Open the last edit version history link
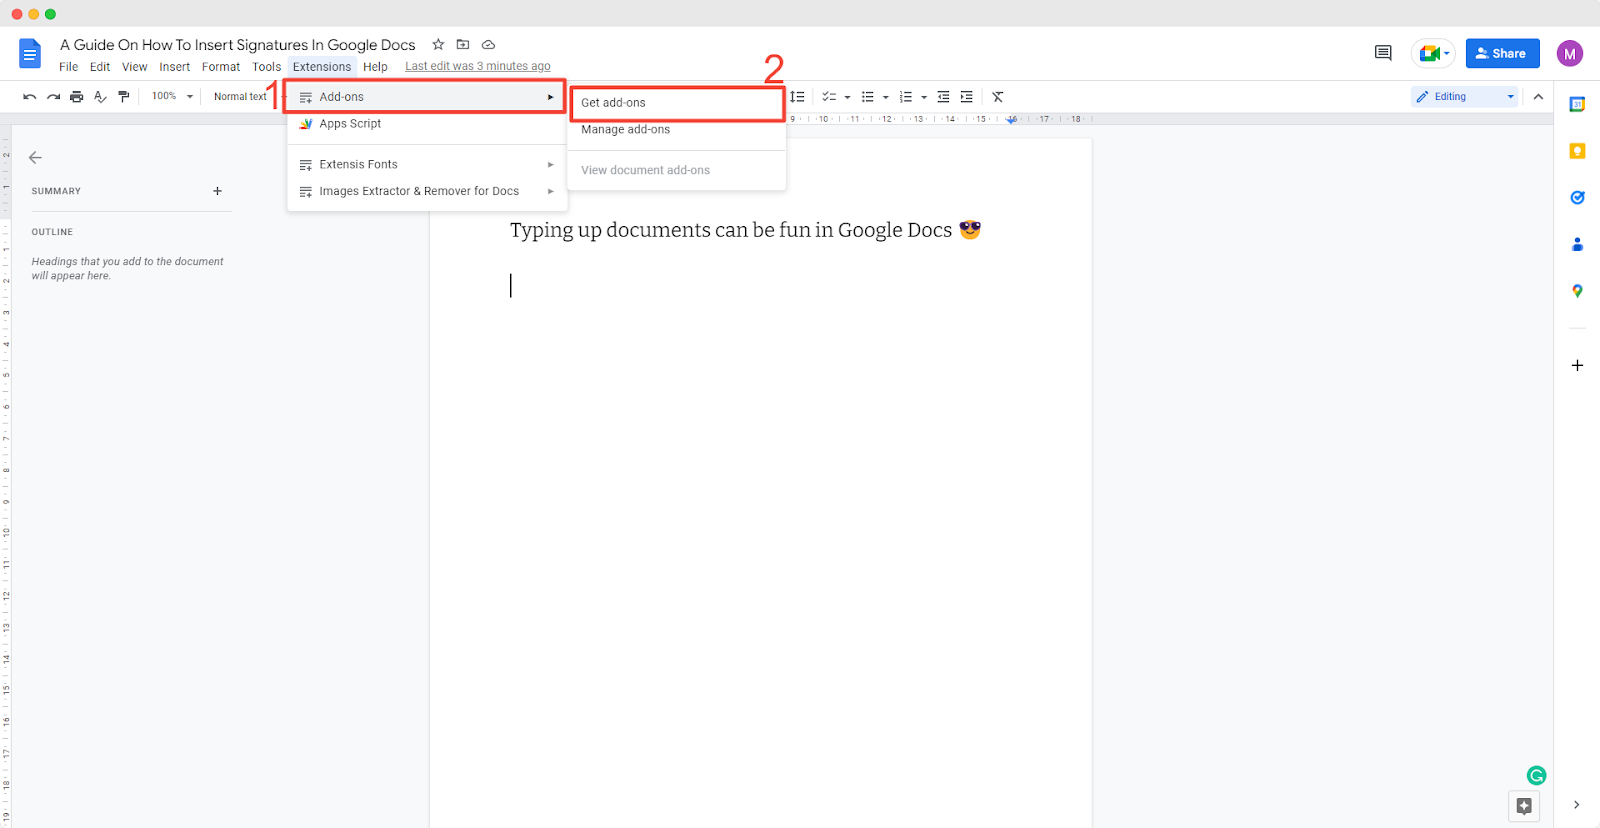 (x=478, y=67)
